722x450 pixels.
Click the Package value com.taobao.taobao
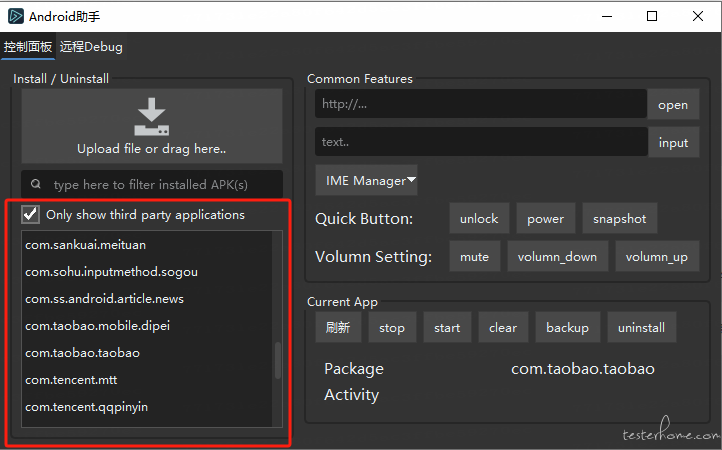pos(583,368)
